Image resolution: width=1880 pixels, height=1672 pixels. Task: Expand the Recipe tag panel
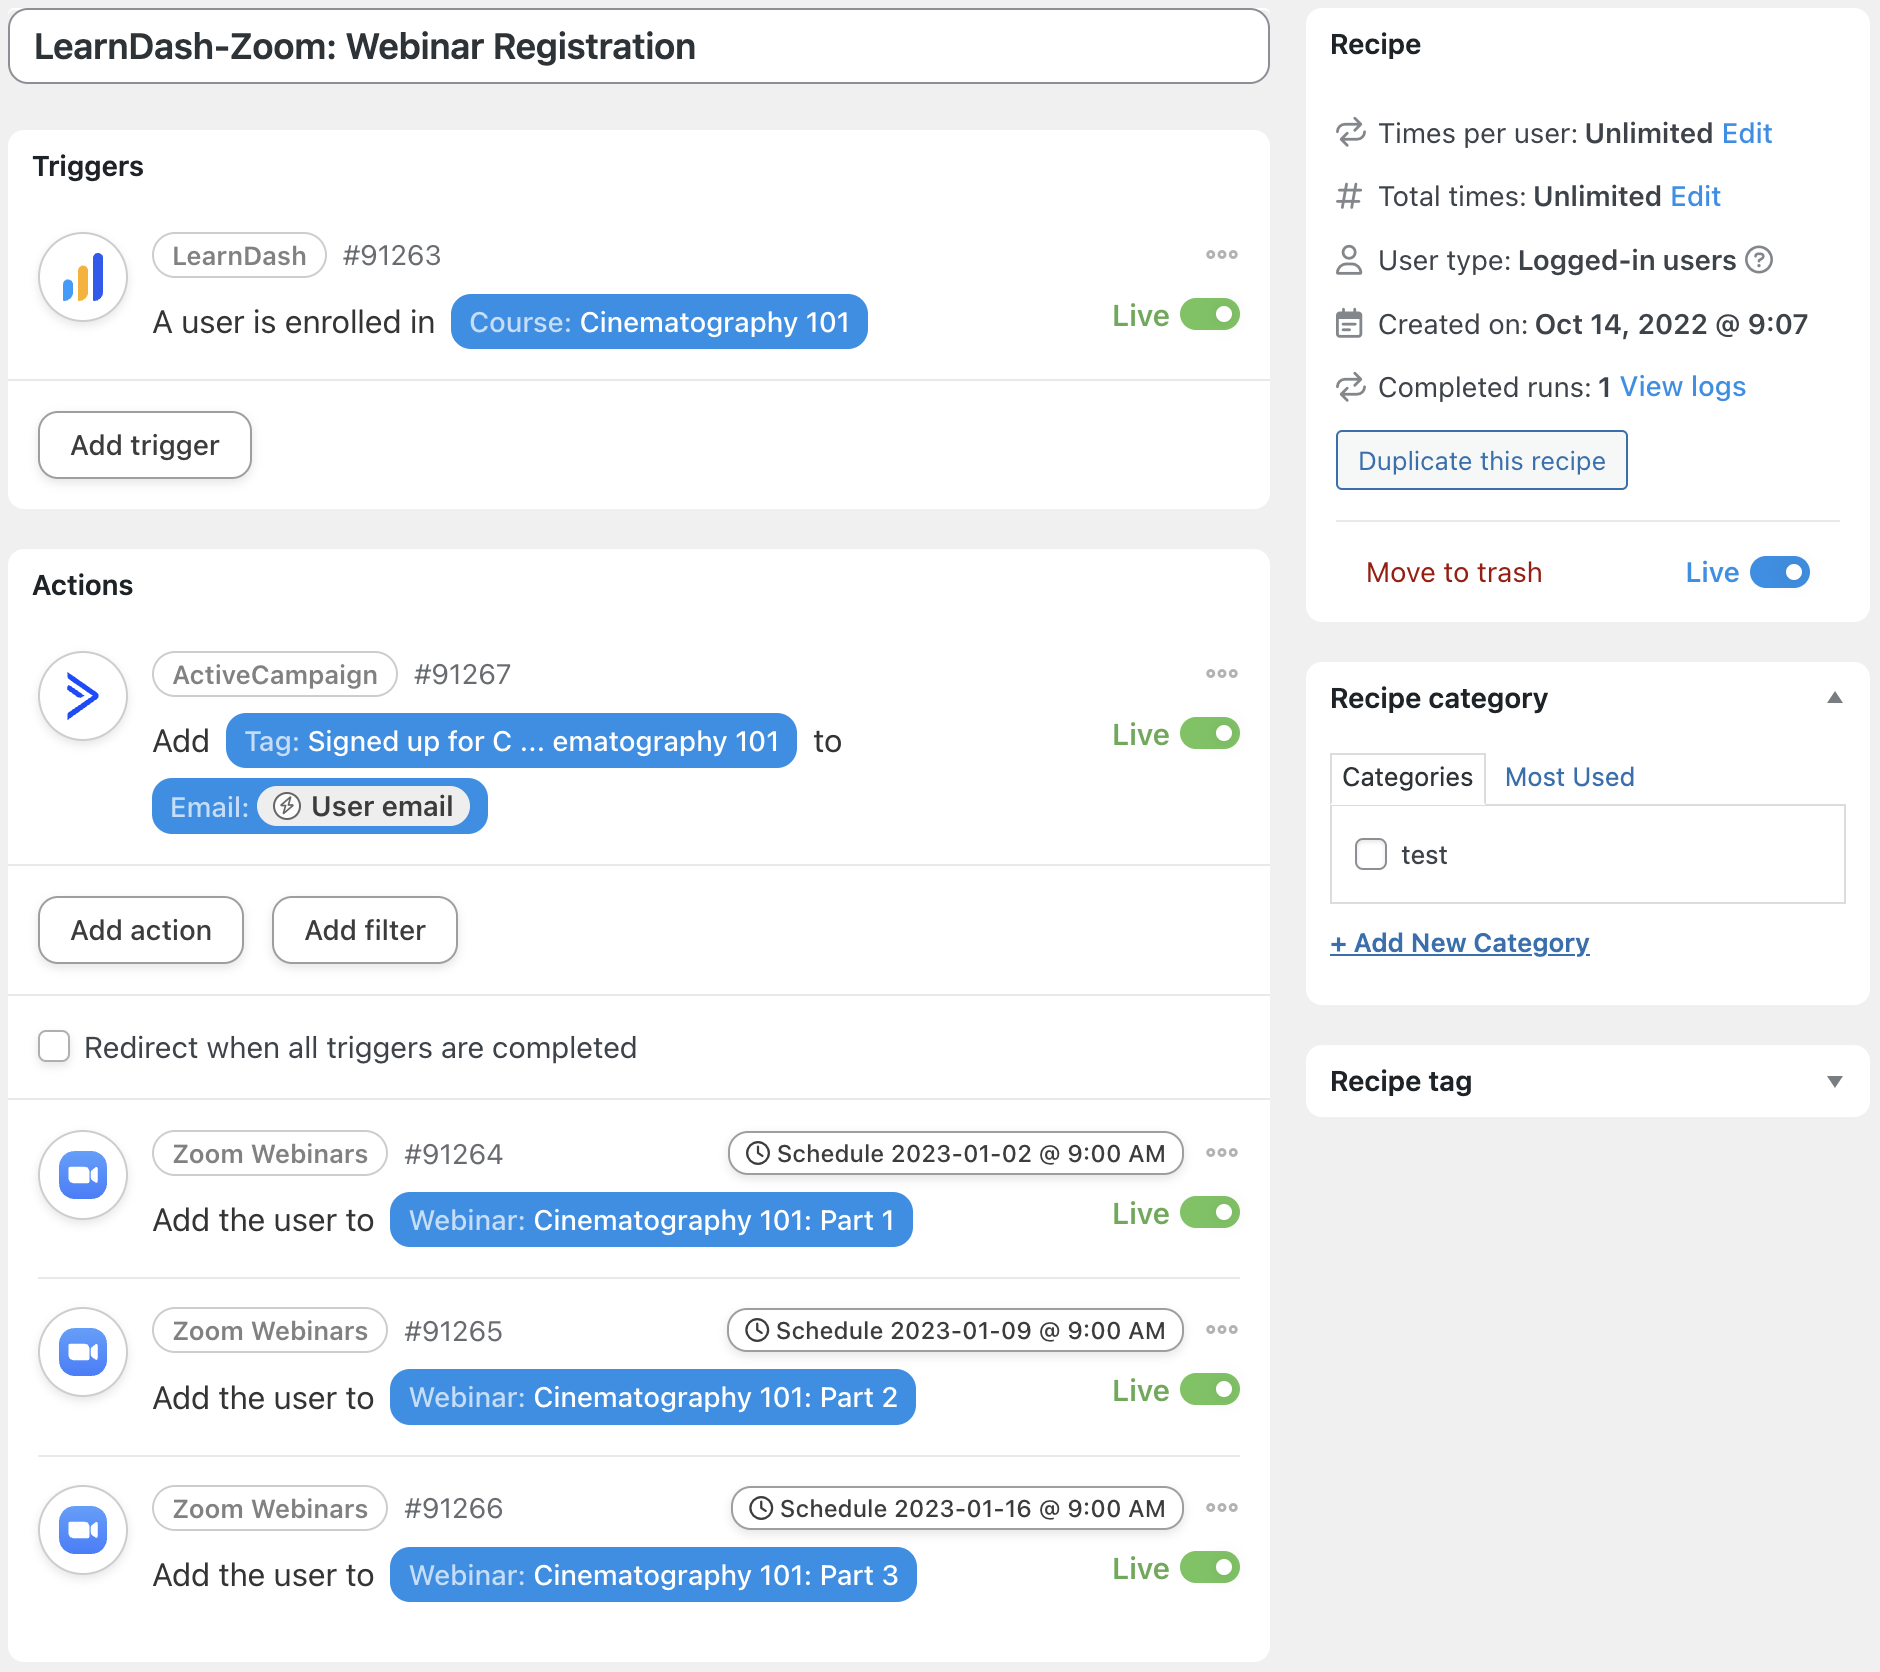point(1835,1081)
